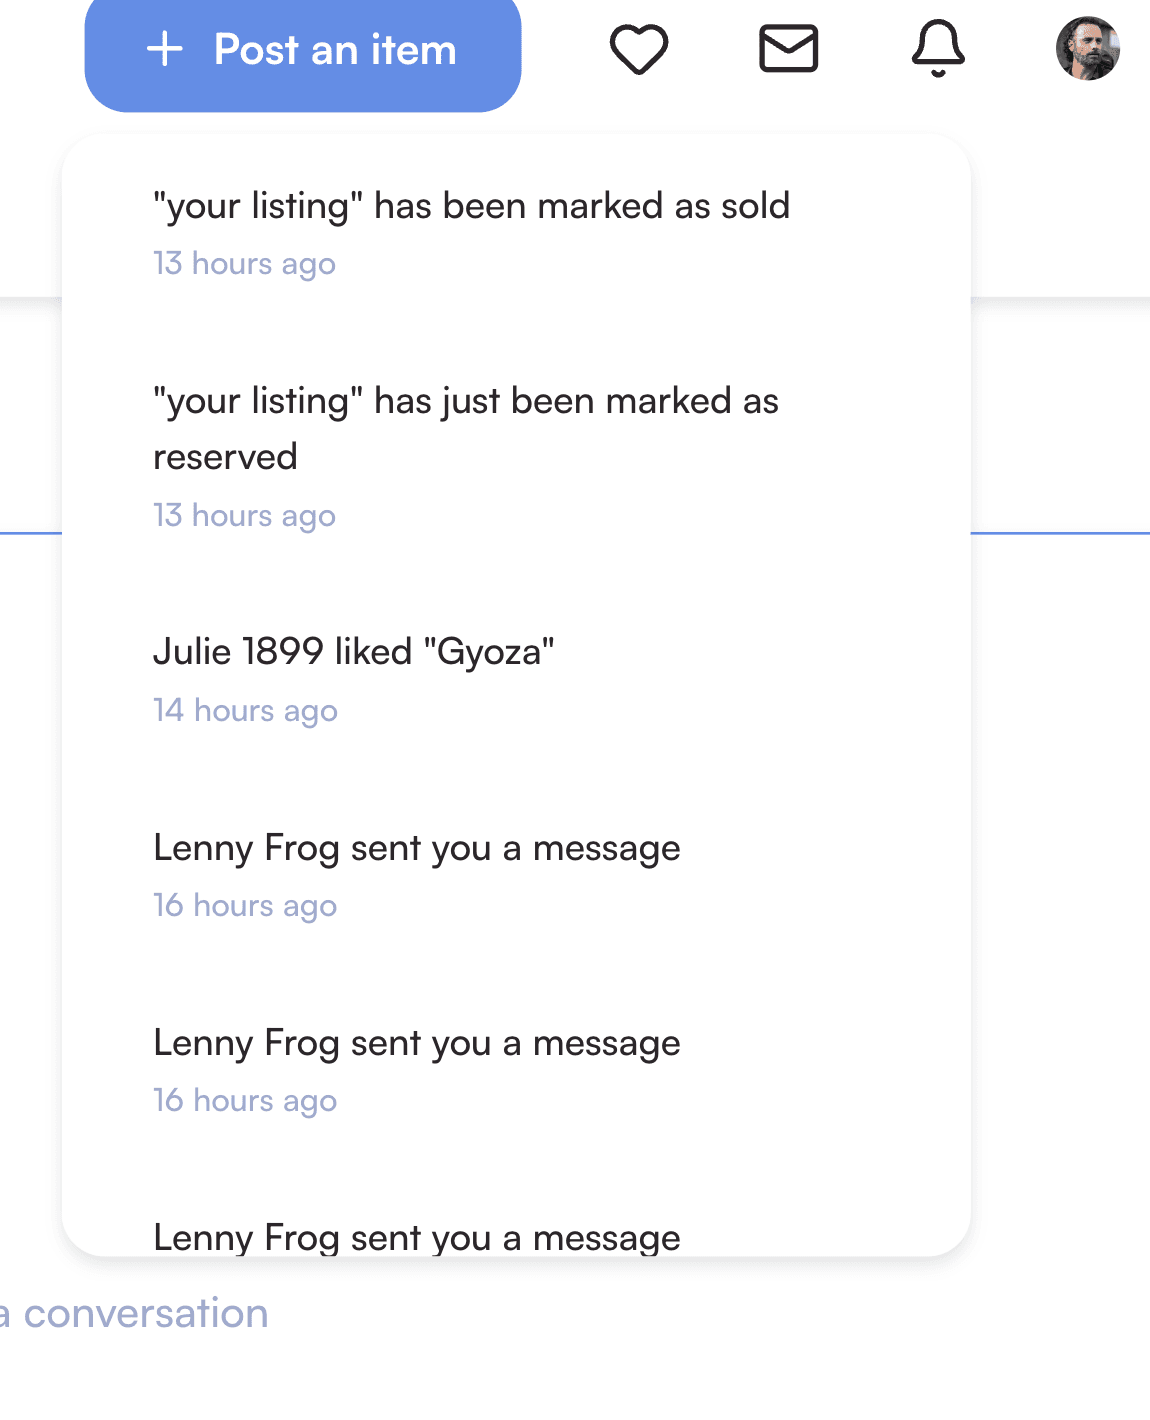Click '13 hours ago' under the reserved notification
Screen dimensions: 1150x1420
[x=244, y=516]
